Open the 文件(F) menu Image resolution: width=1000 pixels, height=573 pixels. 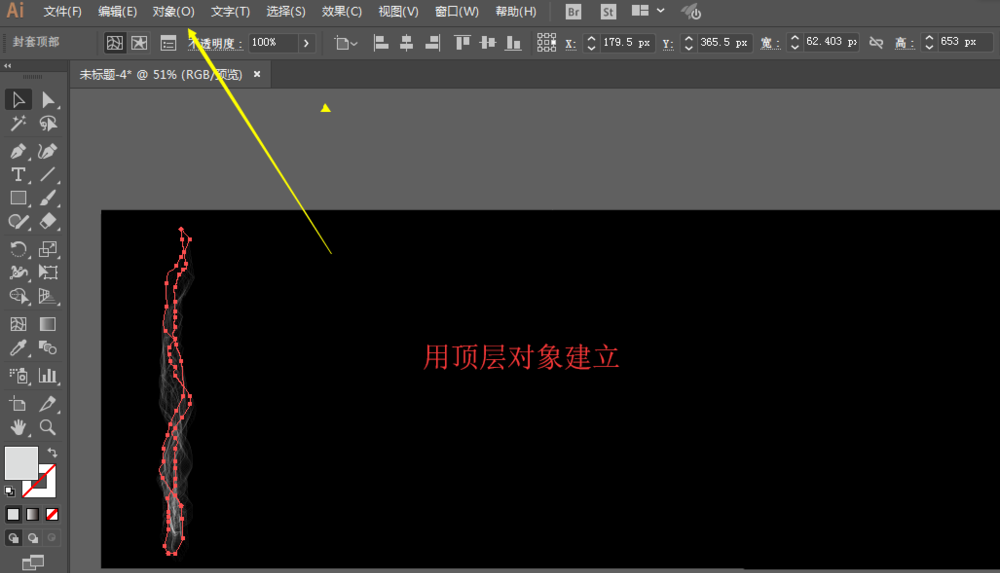point(62,11)
